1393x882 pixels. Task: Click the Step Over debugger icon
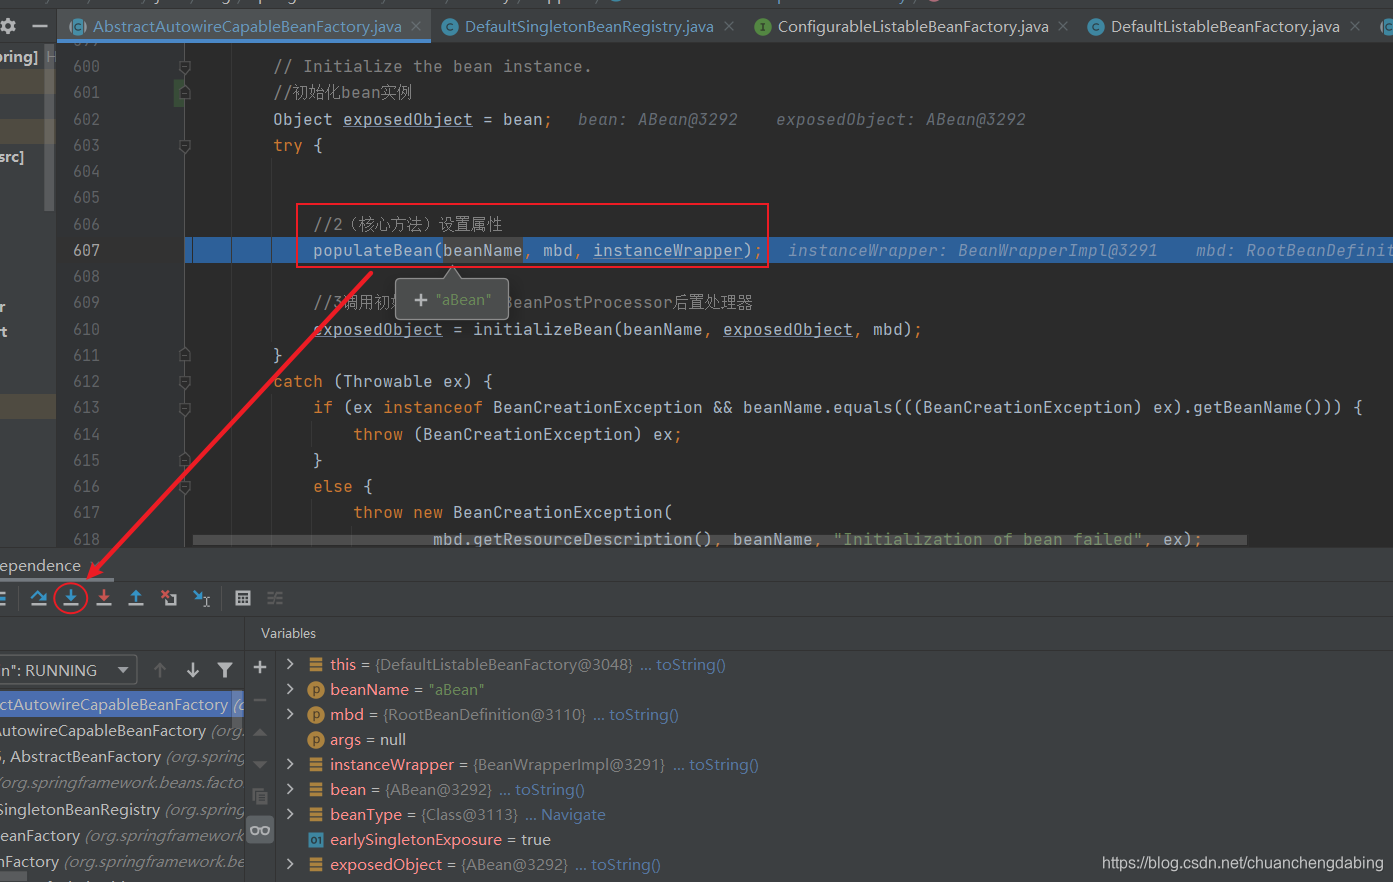click(38, 598)
